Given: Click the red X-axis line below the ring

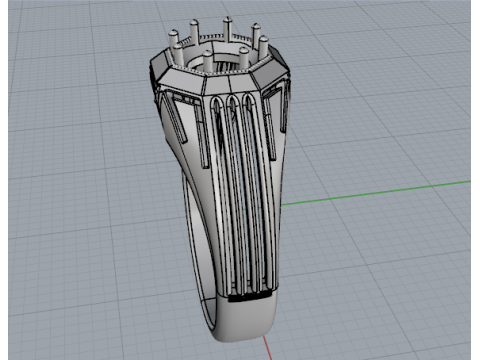Looking at the screenshot, I should 267,347.
